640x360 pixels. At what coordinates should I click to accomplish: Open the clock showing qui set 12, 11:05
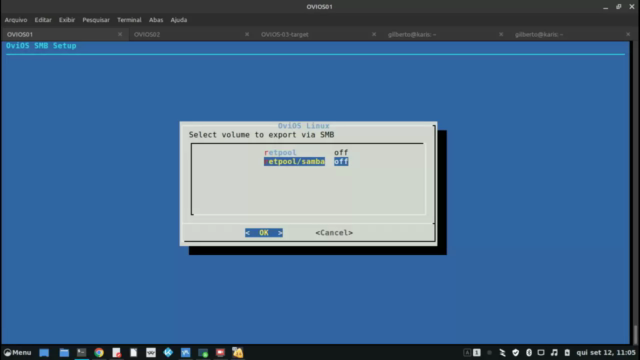coord(606,353)
